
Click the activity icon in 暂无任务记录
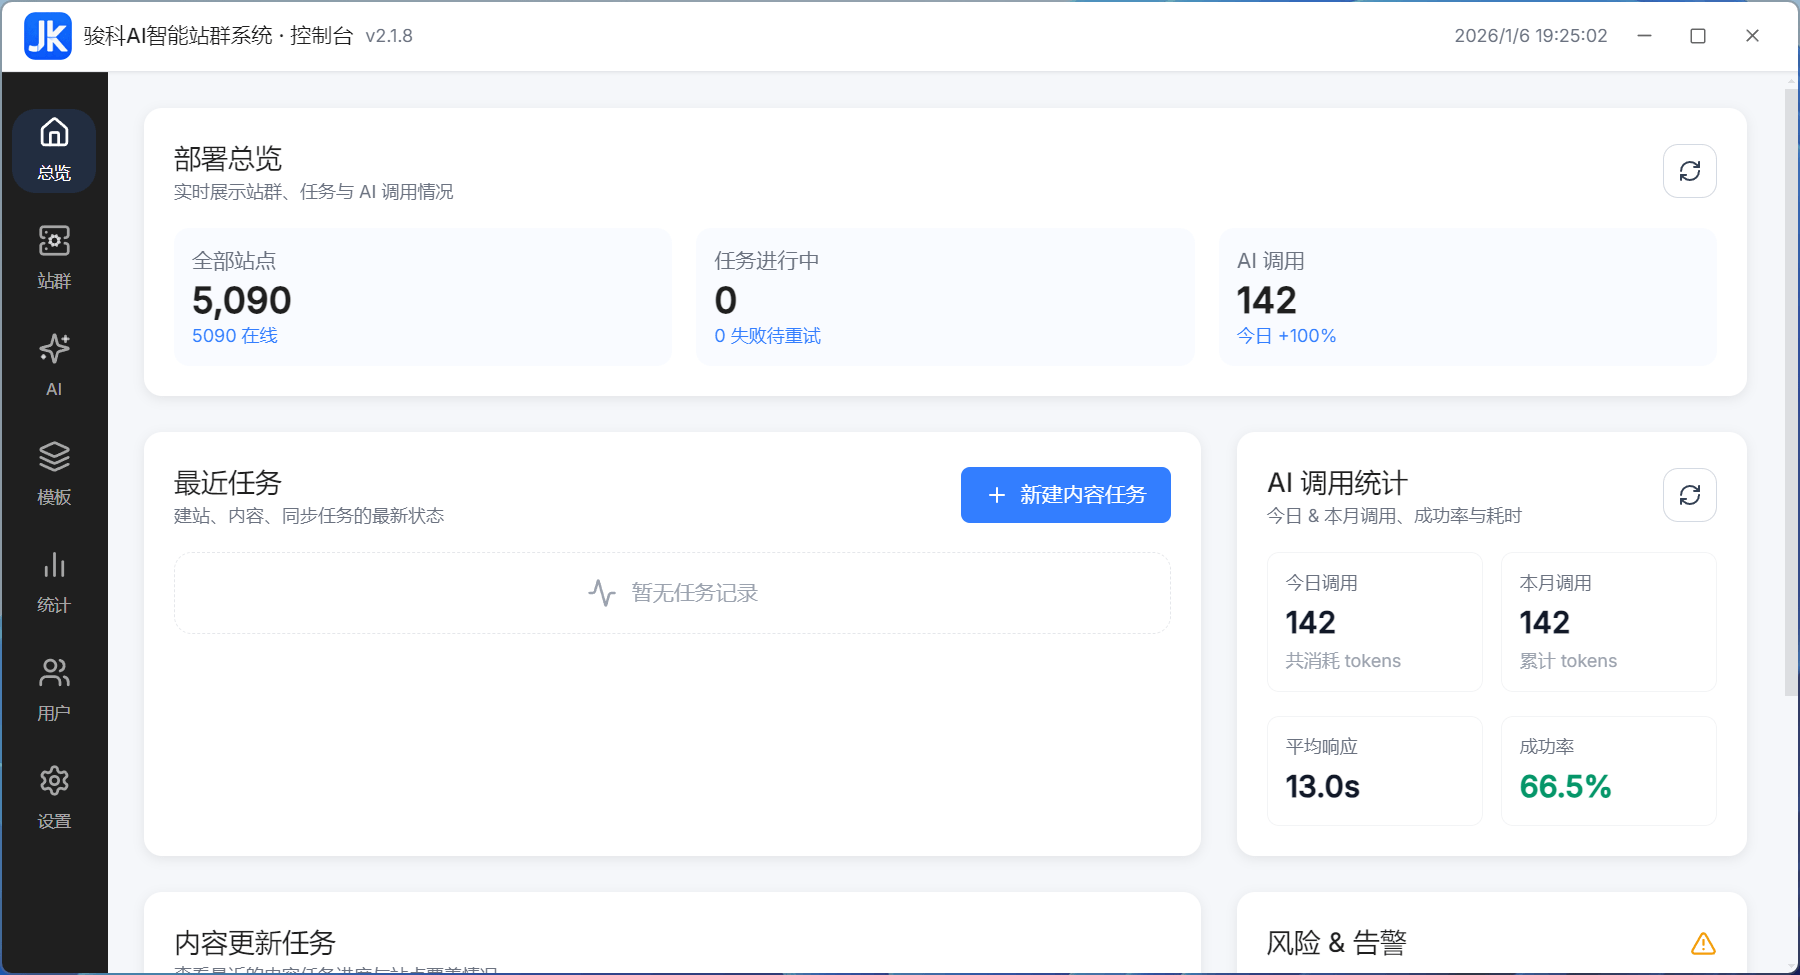tap(602, 592)
